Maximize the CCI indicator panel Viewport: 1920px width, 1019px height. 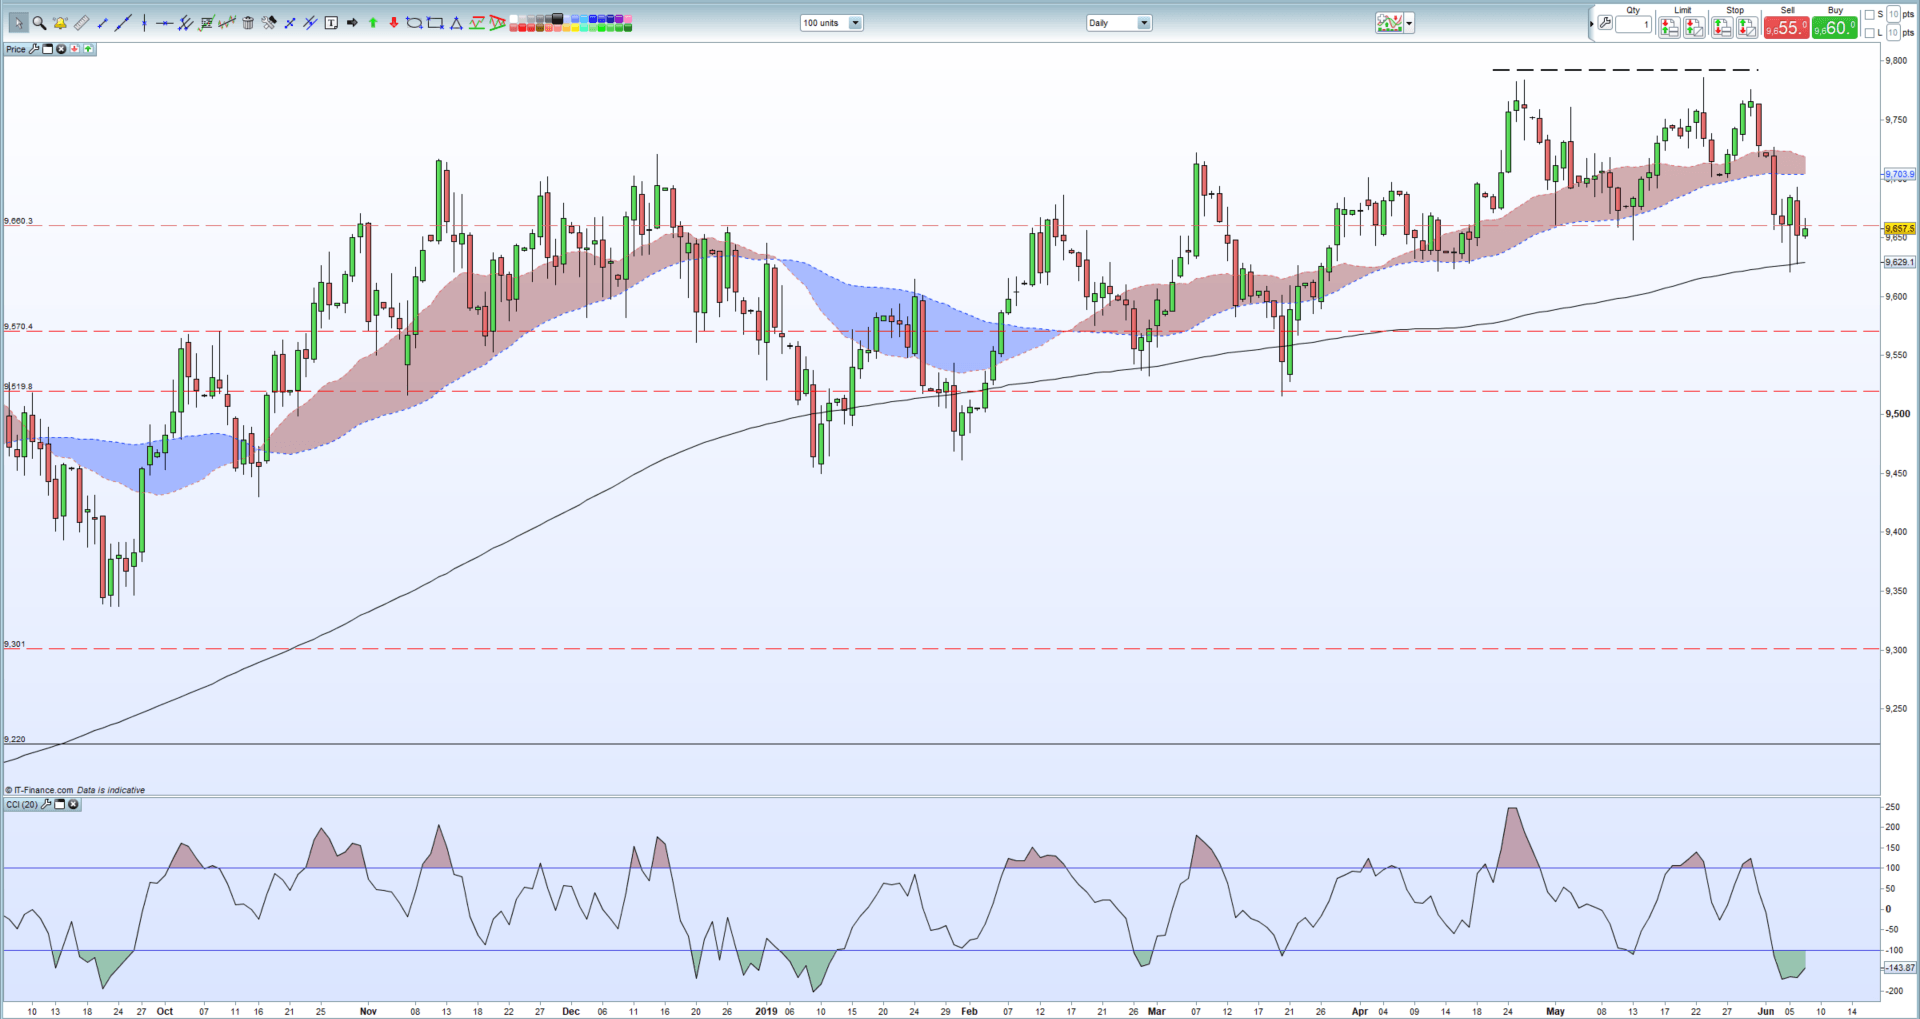coord(59,804)
